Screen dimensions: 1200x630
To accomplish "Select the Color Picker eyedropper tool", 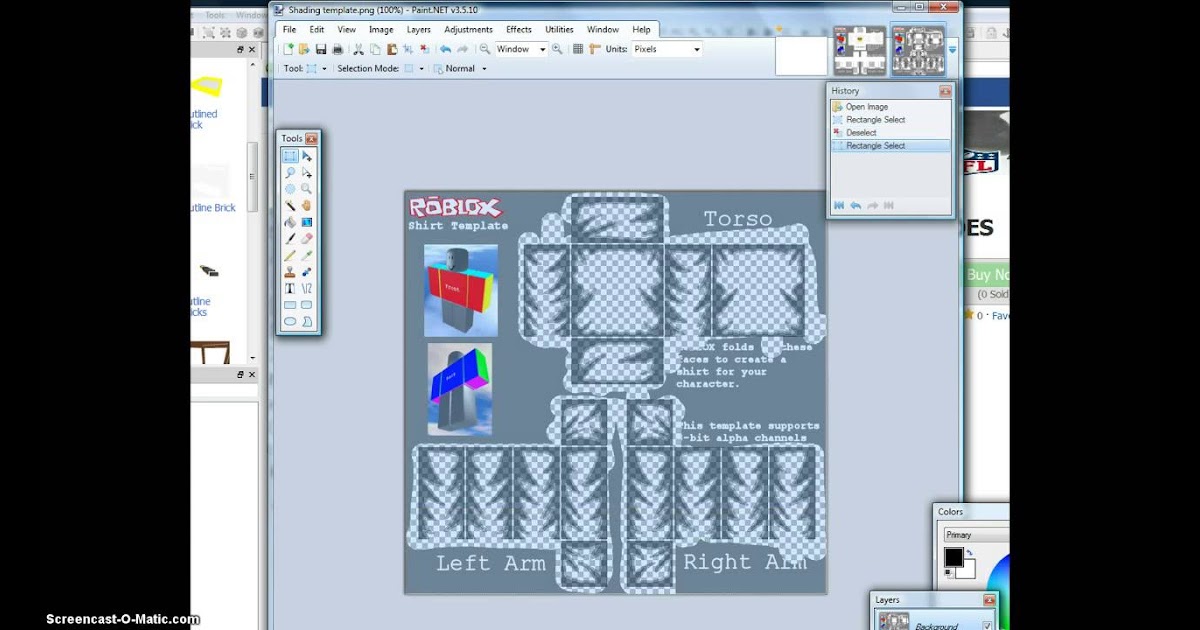I will (306, 255).
